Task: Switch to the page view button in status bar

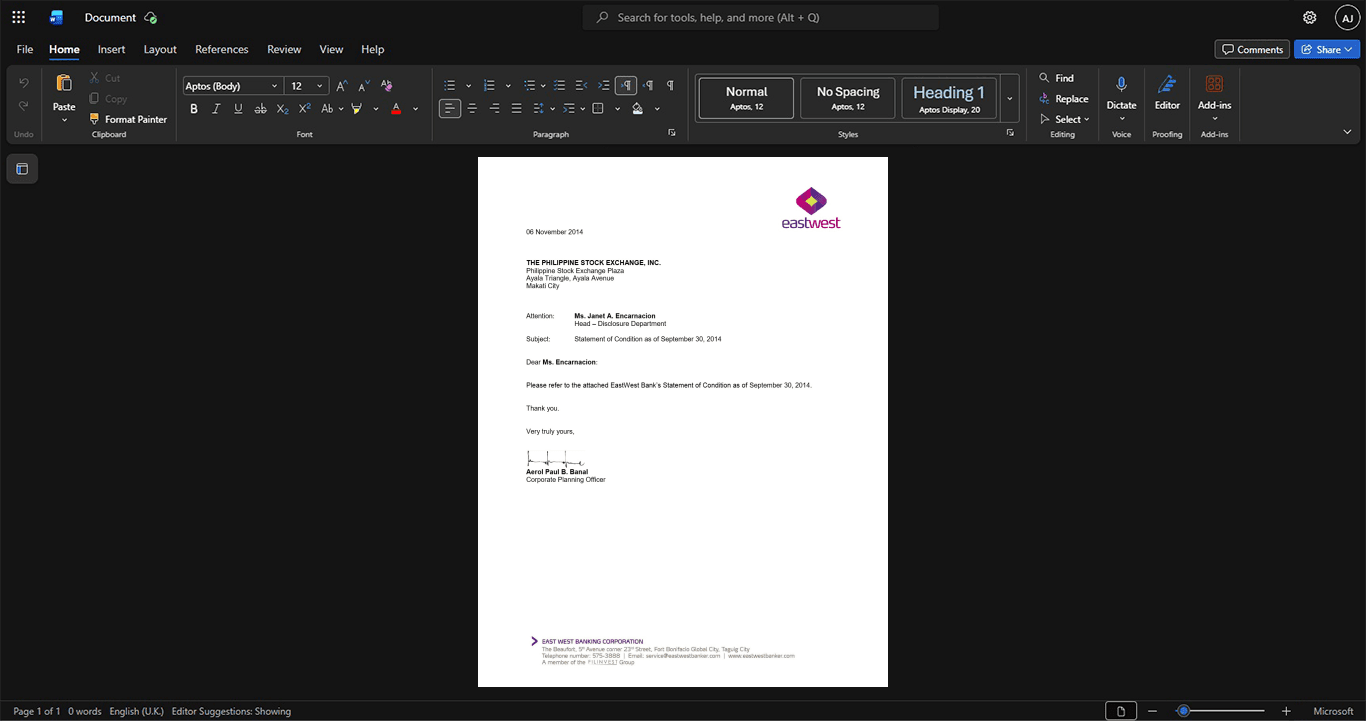Action: 1121,711
